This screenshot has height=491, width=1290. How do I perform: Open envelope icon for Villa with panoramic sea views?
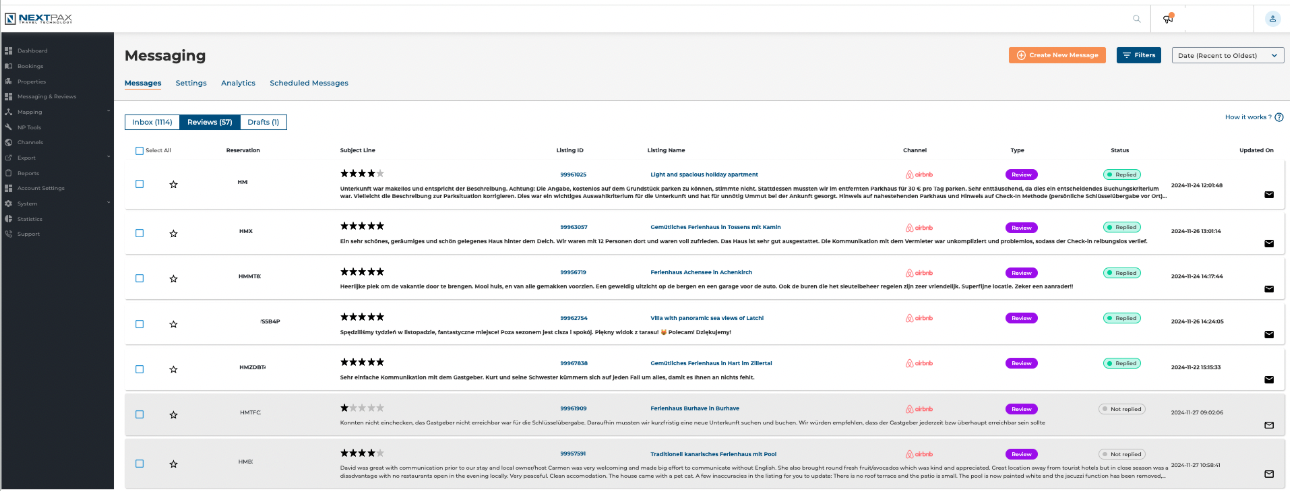(1269, 334)
